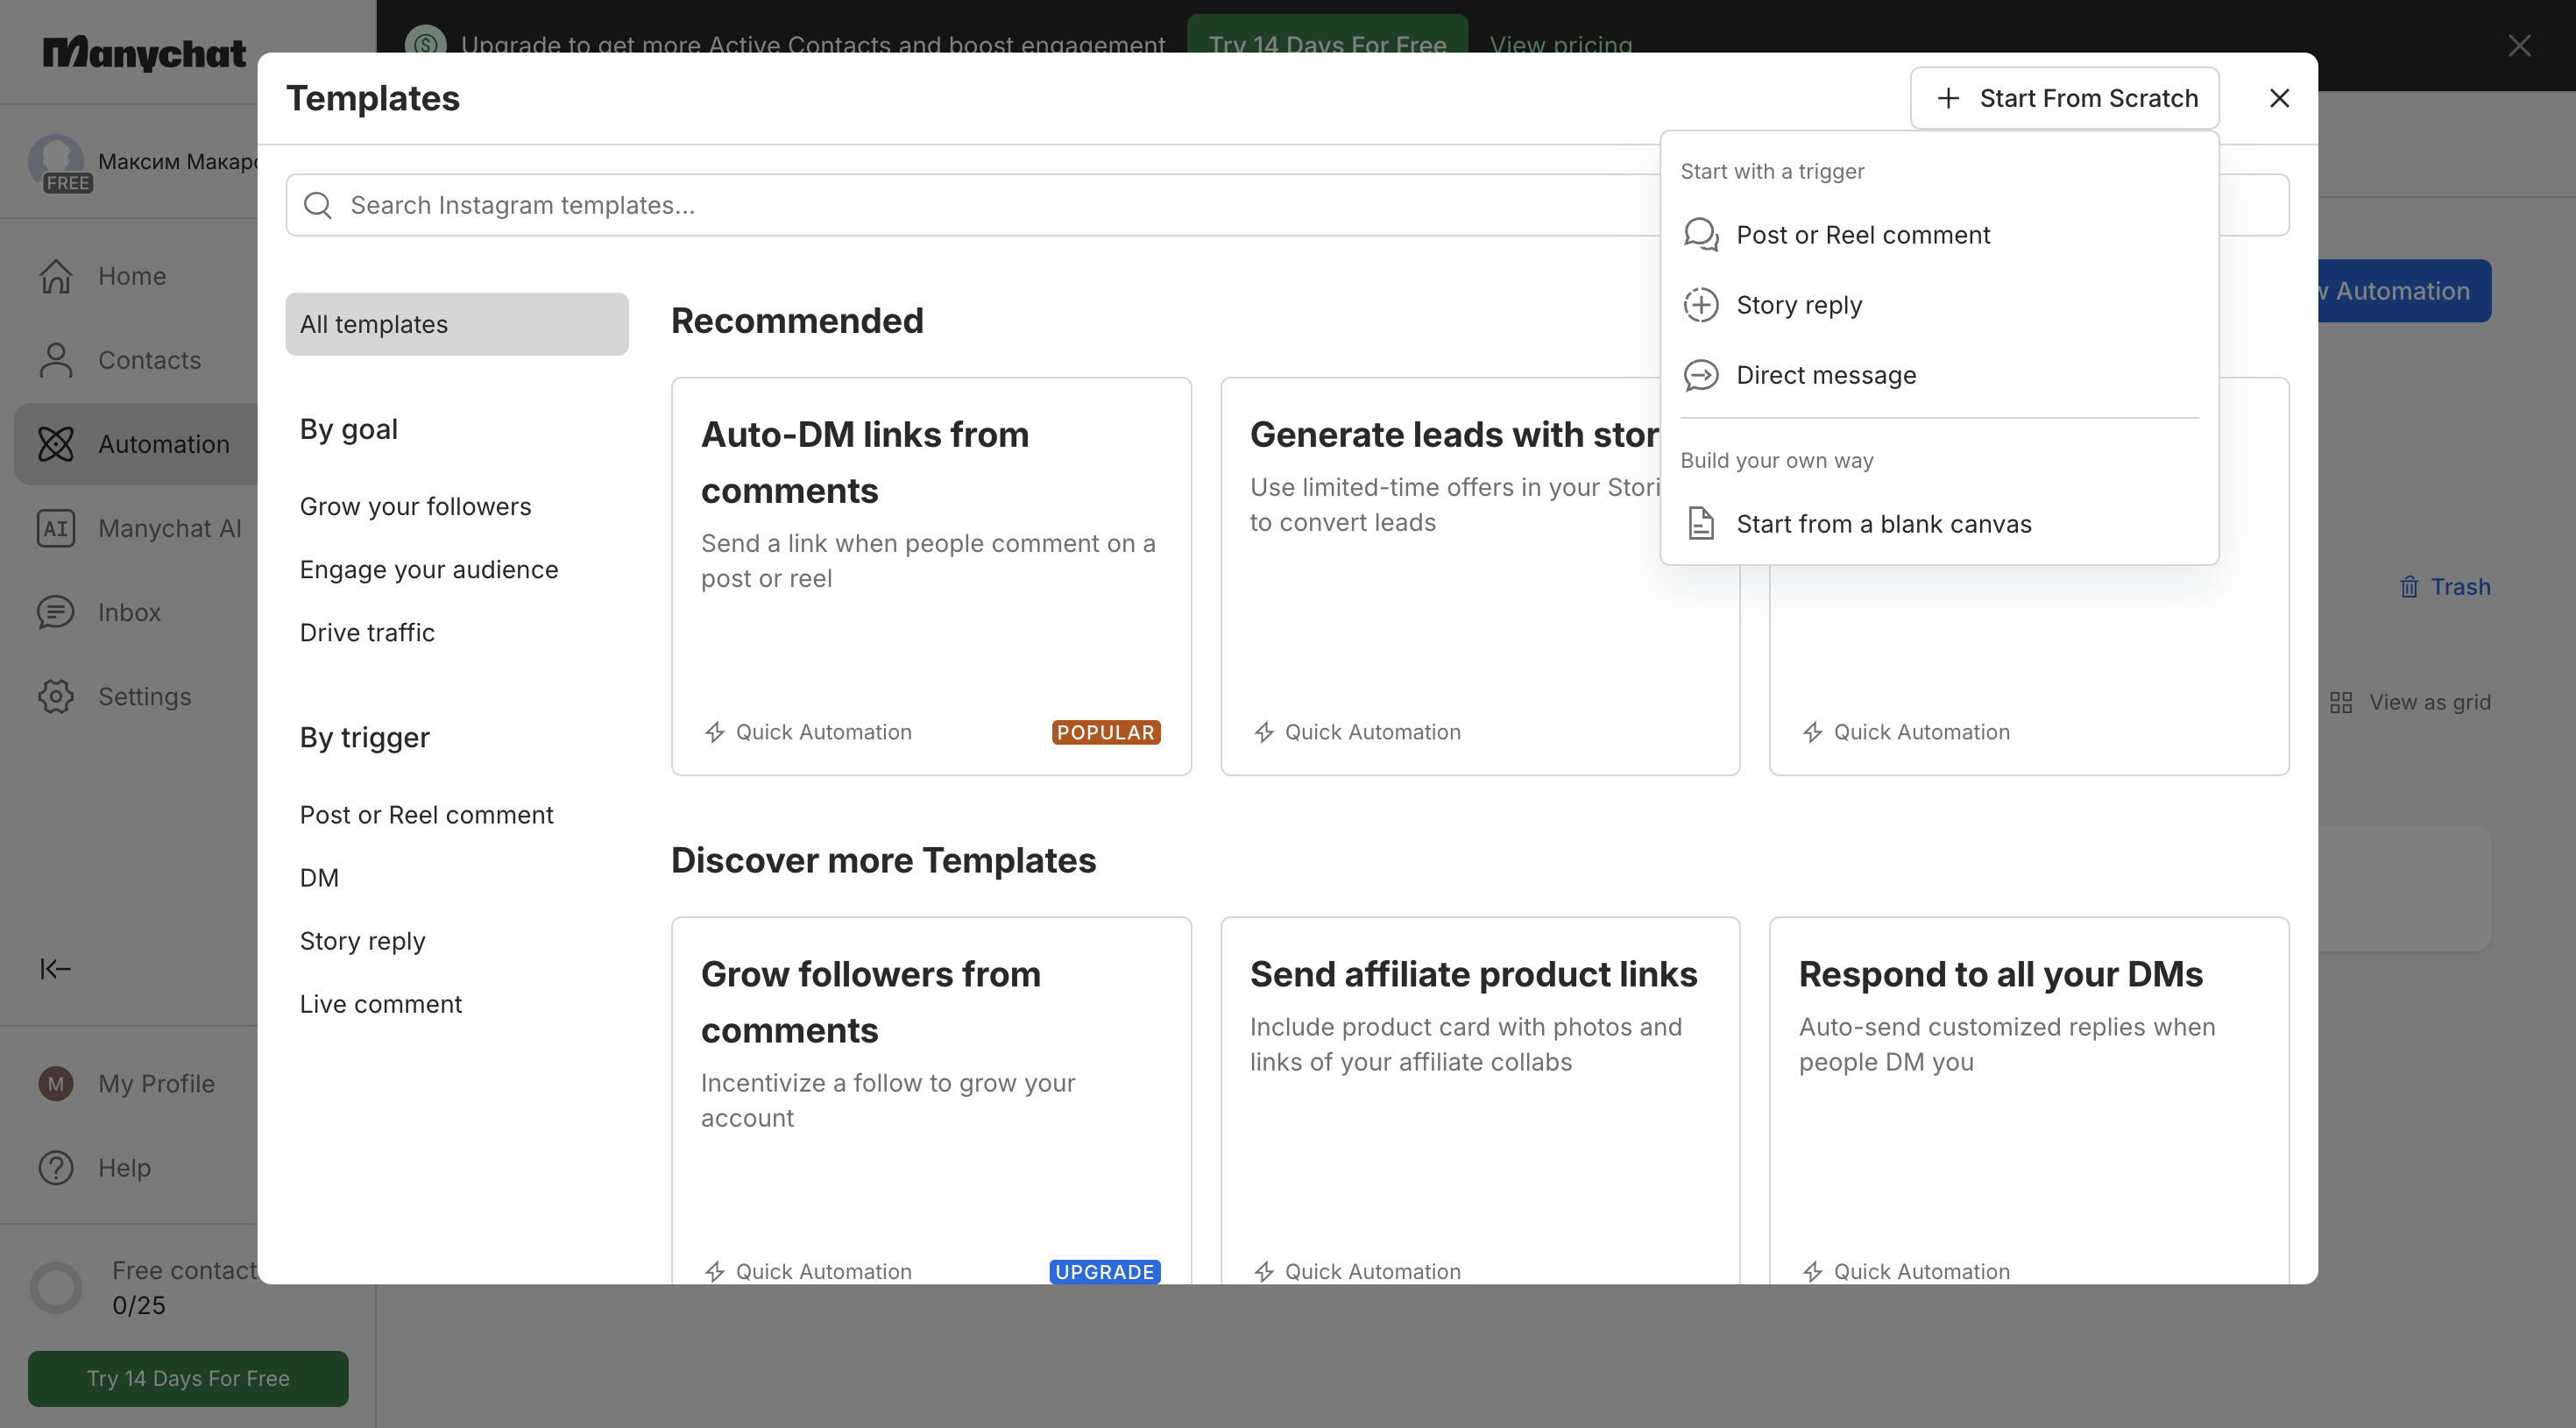Screen dimensions: 2576x1428
Task: Click the Help question mark icon
Action: coord(56,1167)
